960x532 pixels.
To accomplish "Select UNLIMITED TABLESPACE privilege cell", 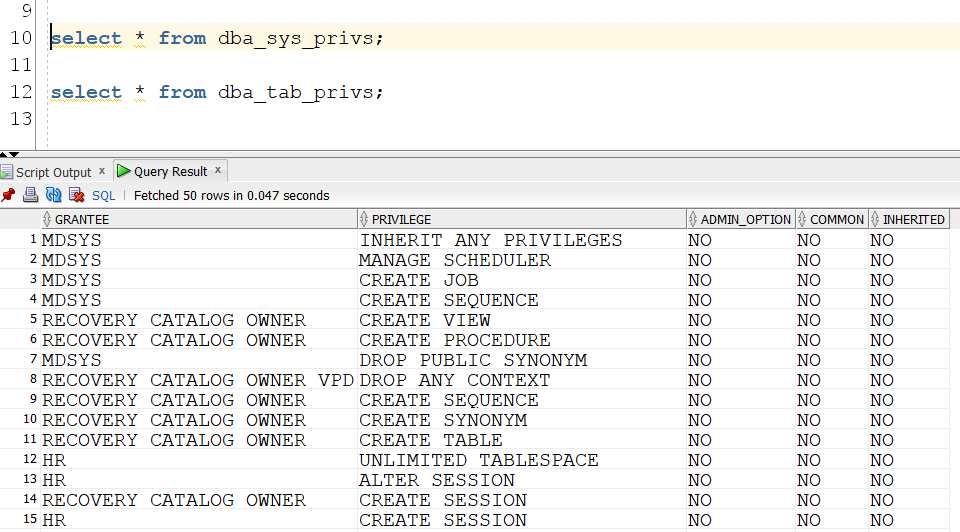I will 478,460.
